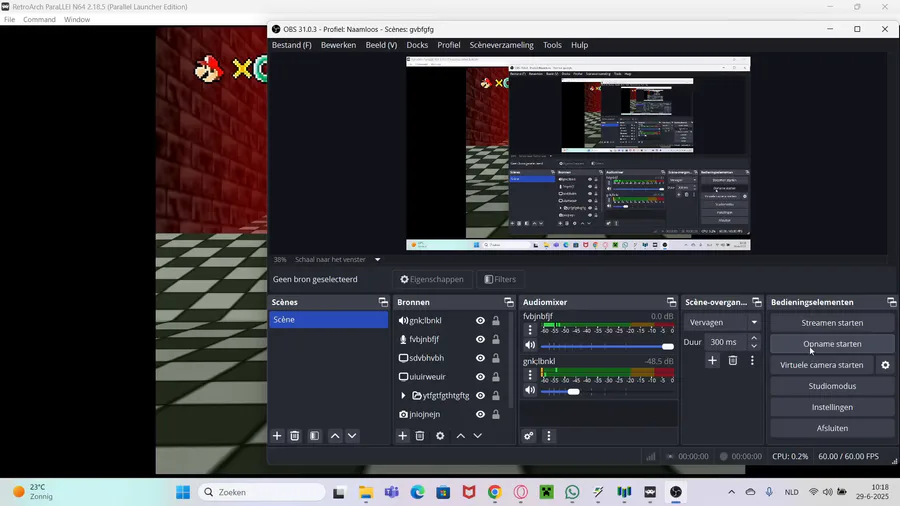Open WhatsApp from the taskbar
Viewport: 900px width, 506px height.
[x=572, y=492]
